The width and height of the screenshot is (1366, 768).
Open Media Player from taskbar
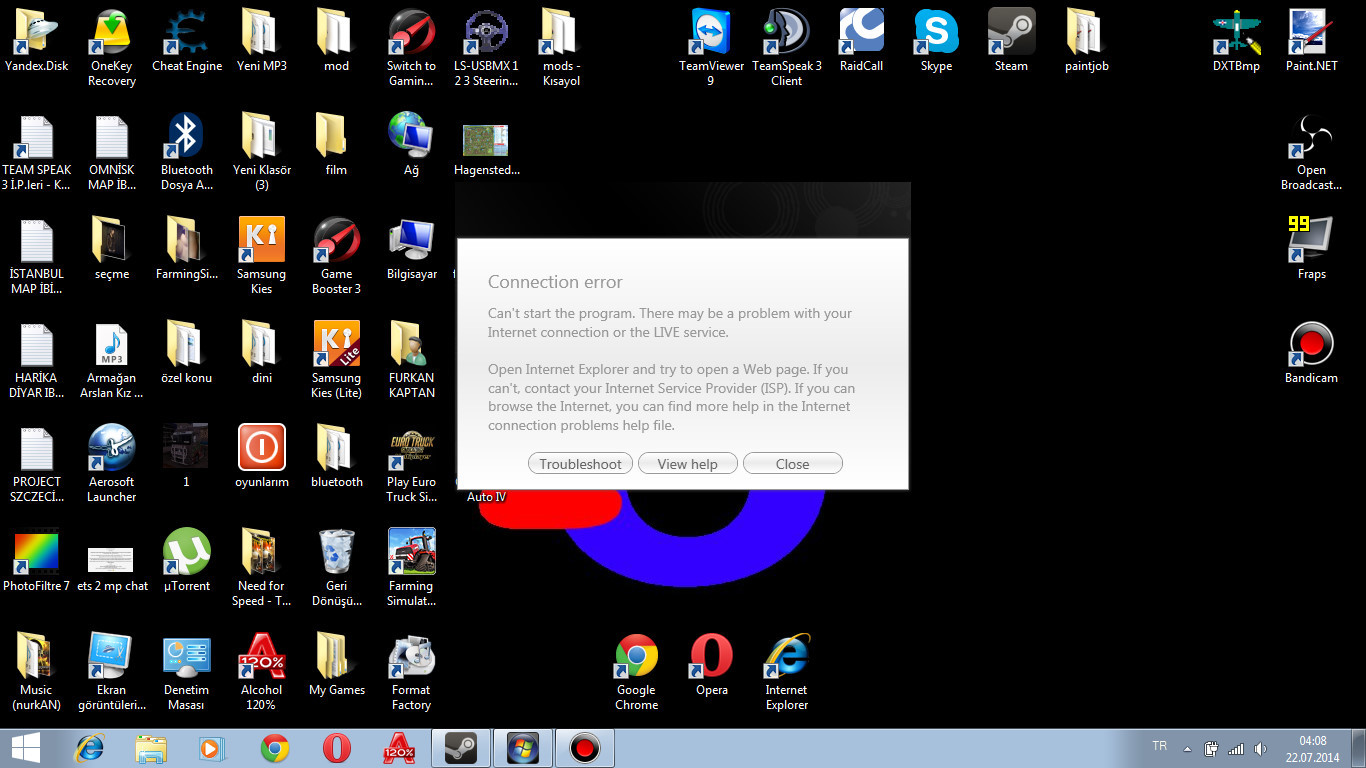tap(213, 748)
